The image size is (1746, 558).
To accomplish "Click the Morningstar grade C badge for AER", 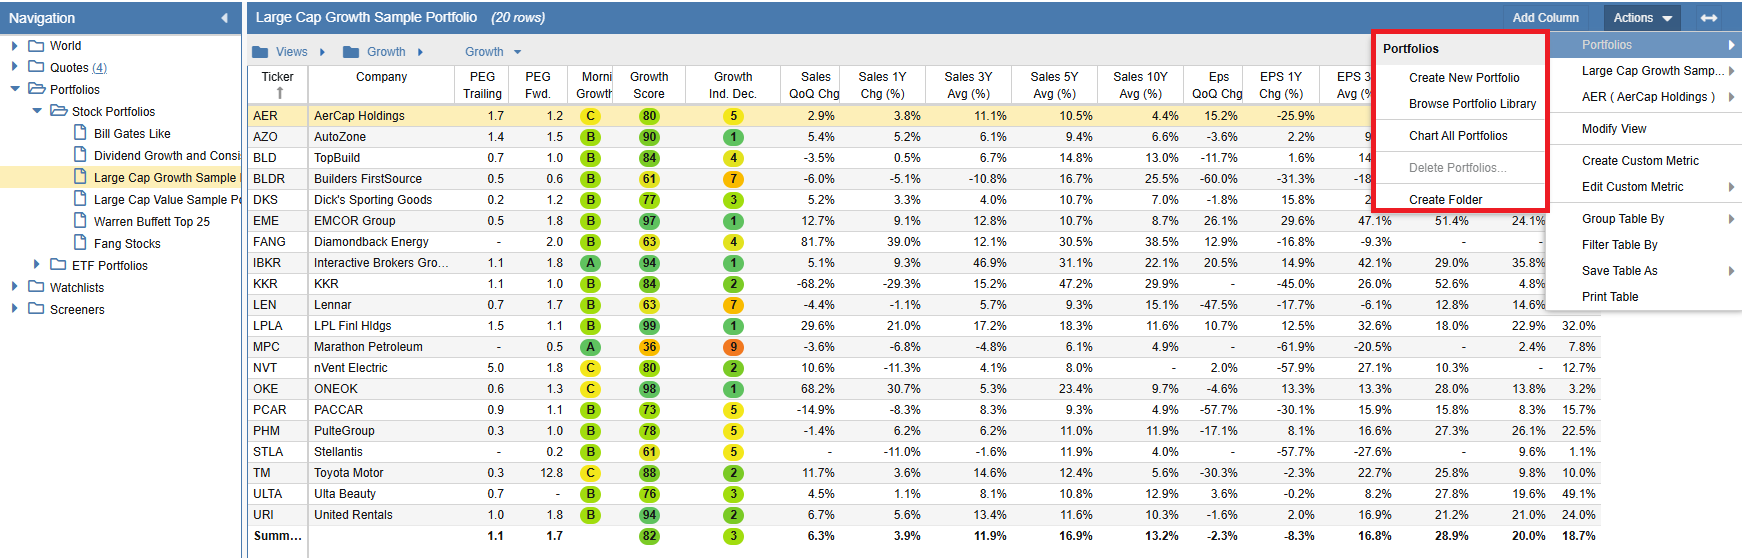I will [591, 116].
